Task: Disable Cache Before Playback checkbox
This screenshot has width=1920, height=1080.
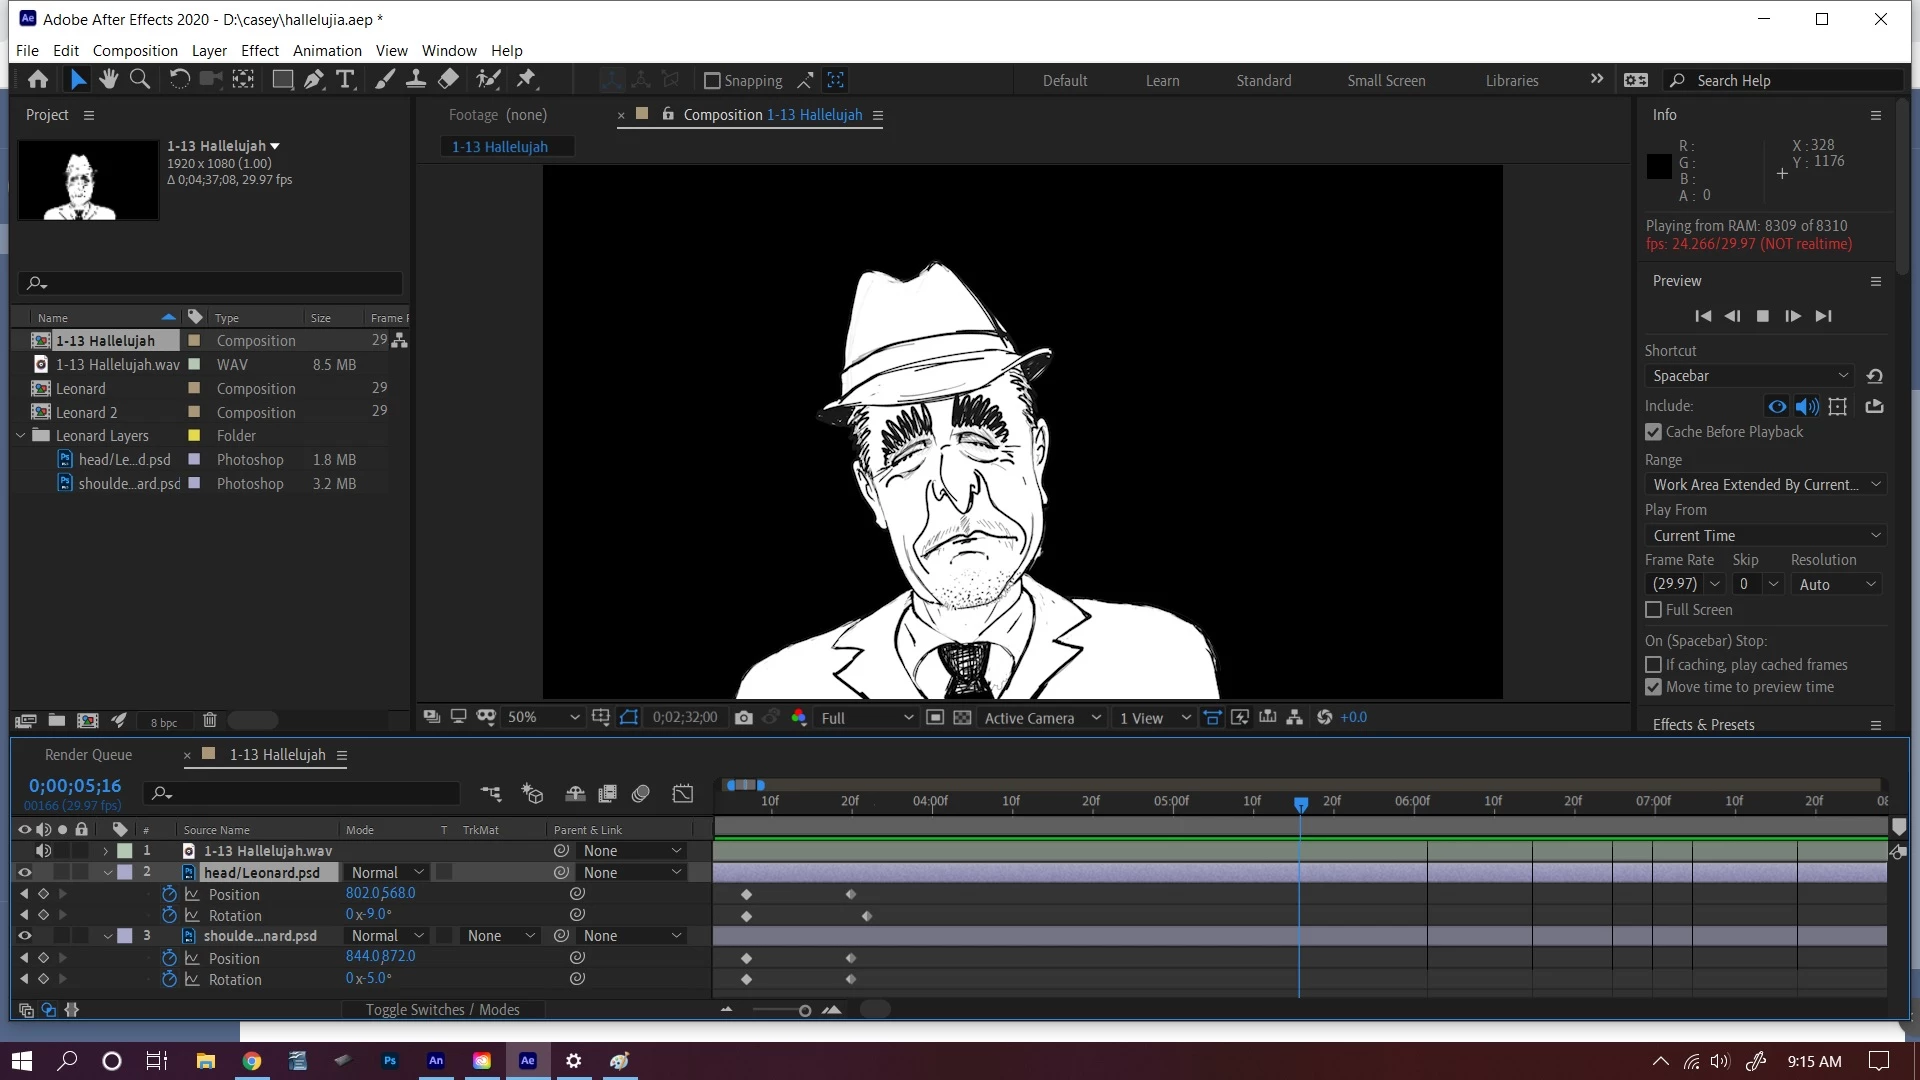Action: pyautogui.click(x=1654, y=432)
